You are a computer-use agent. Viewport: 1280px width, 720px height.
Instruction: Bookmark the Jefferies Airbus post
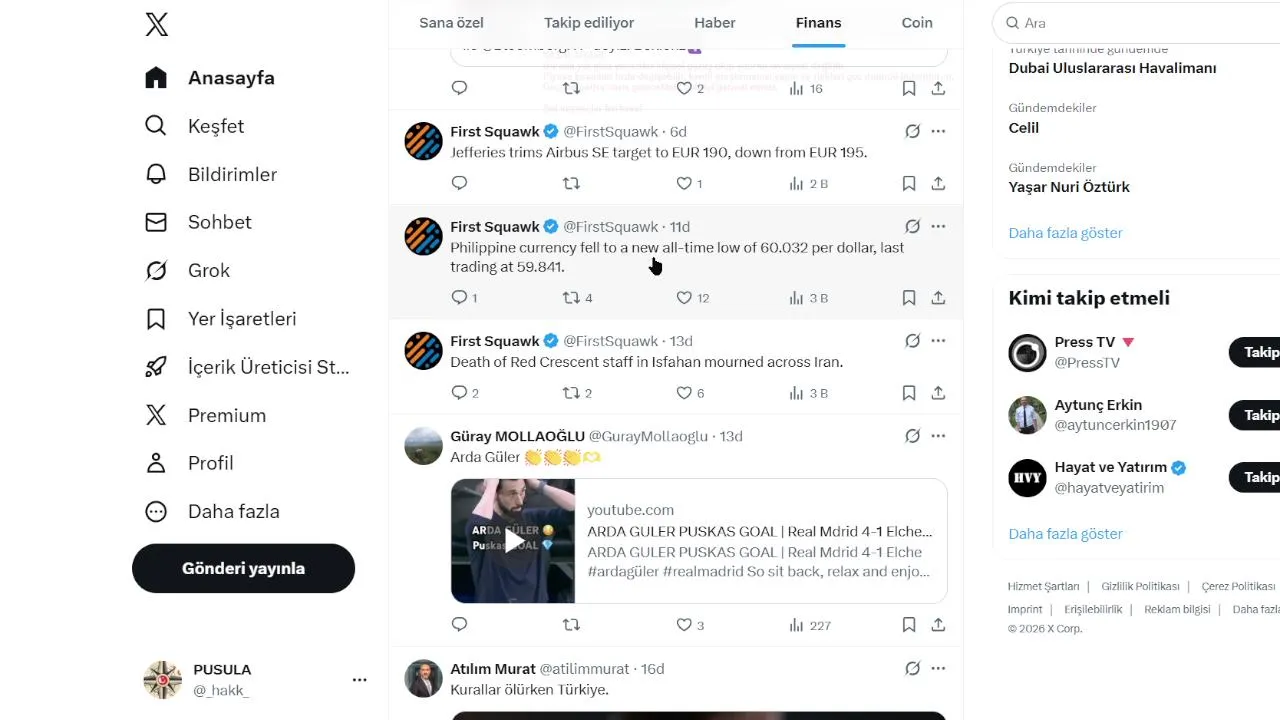(909, 184)
